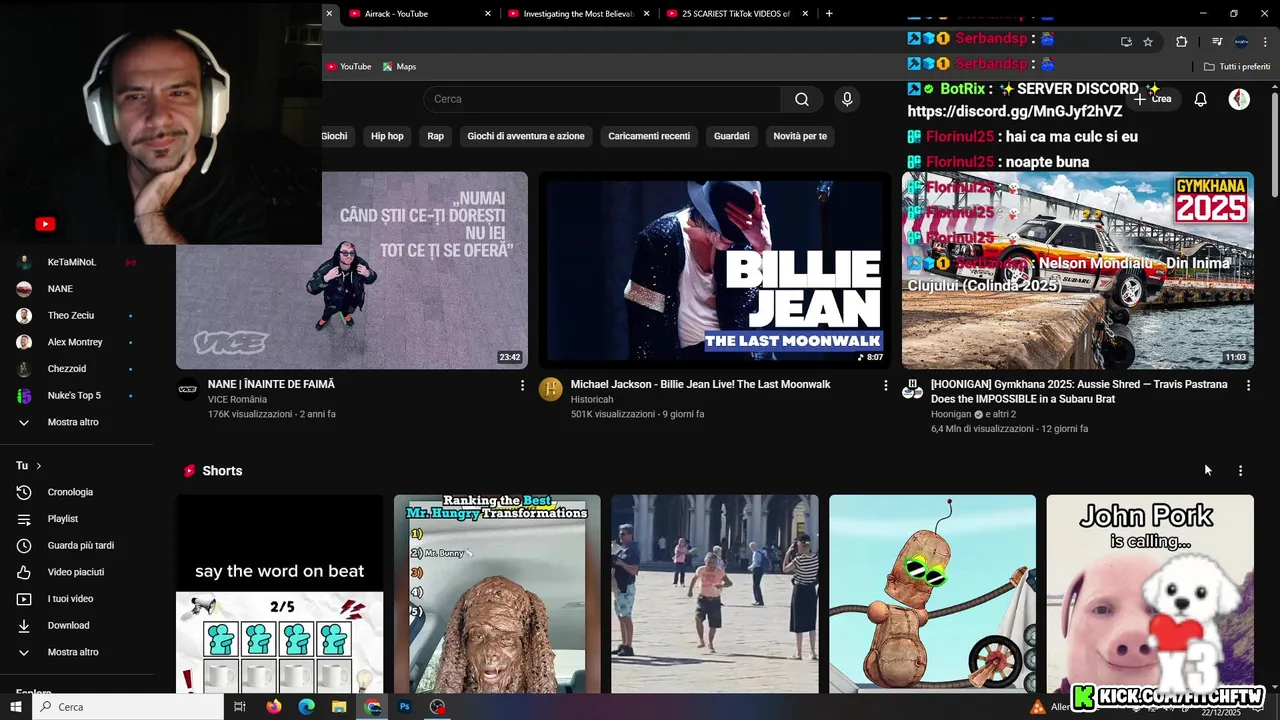Open the robot character Short

[x=932, y=594]
